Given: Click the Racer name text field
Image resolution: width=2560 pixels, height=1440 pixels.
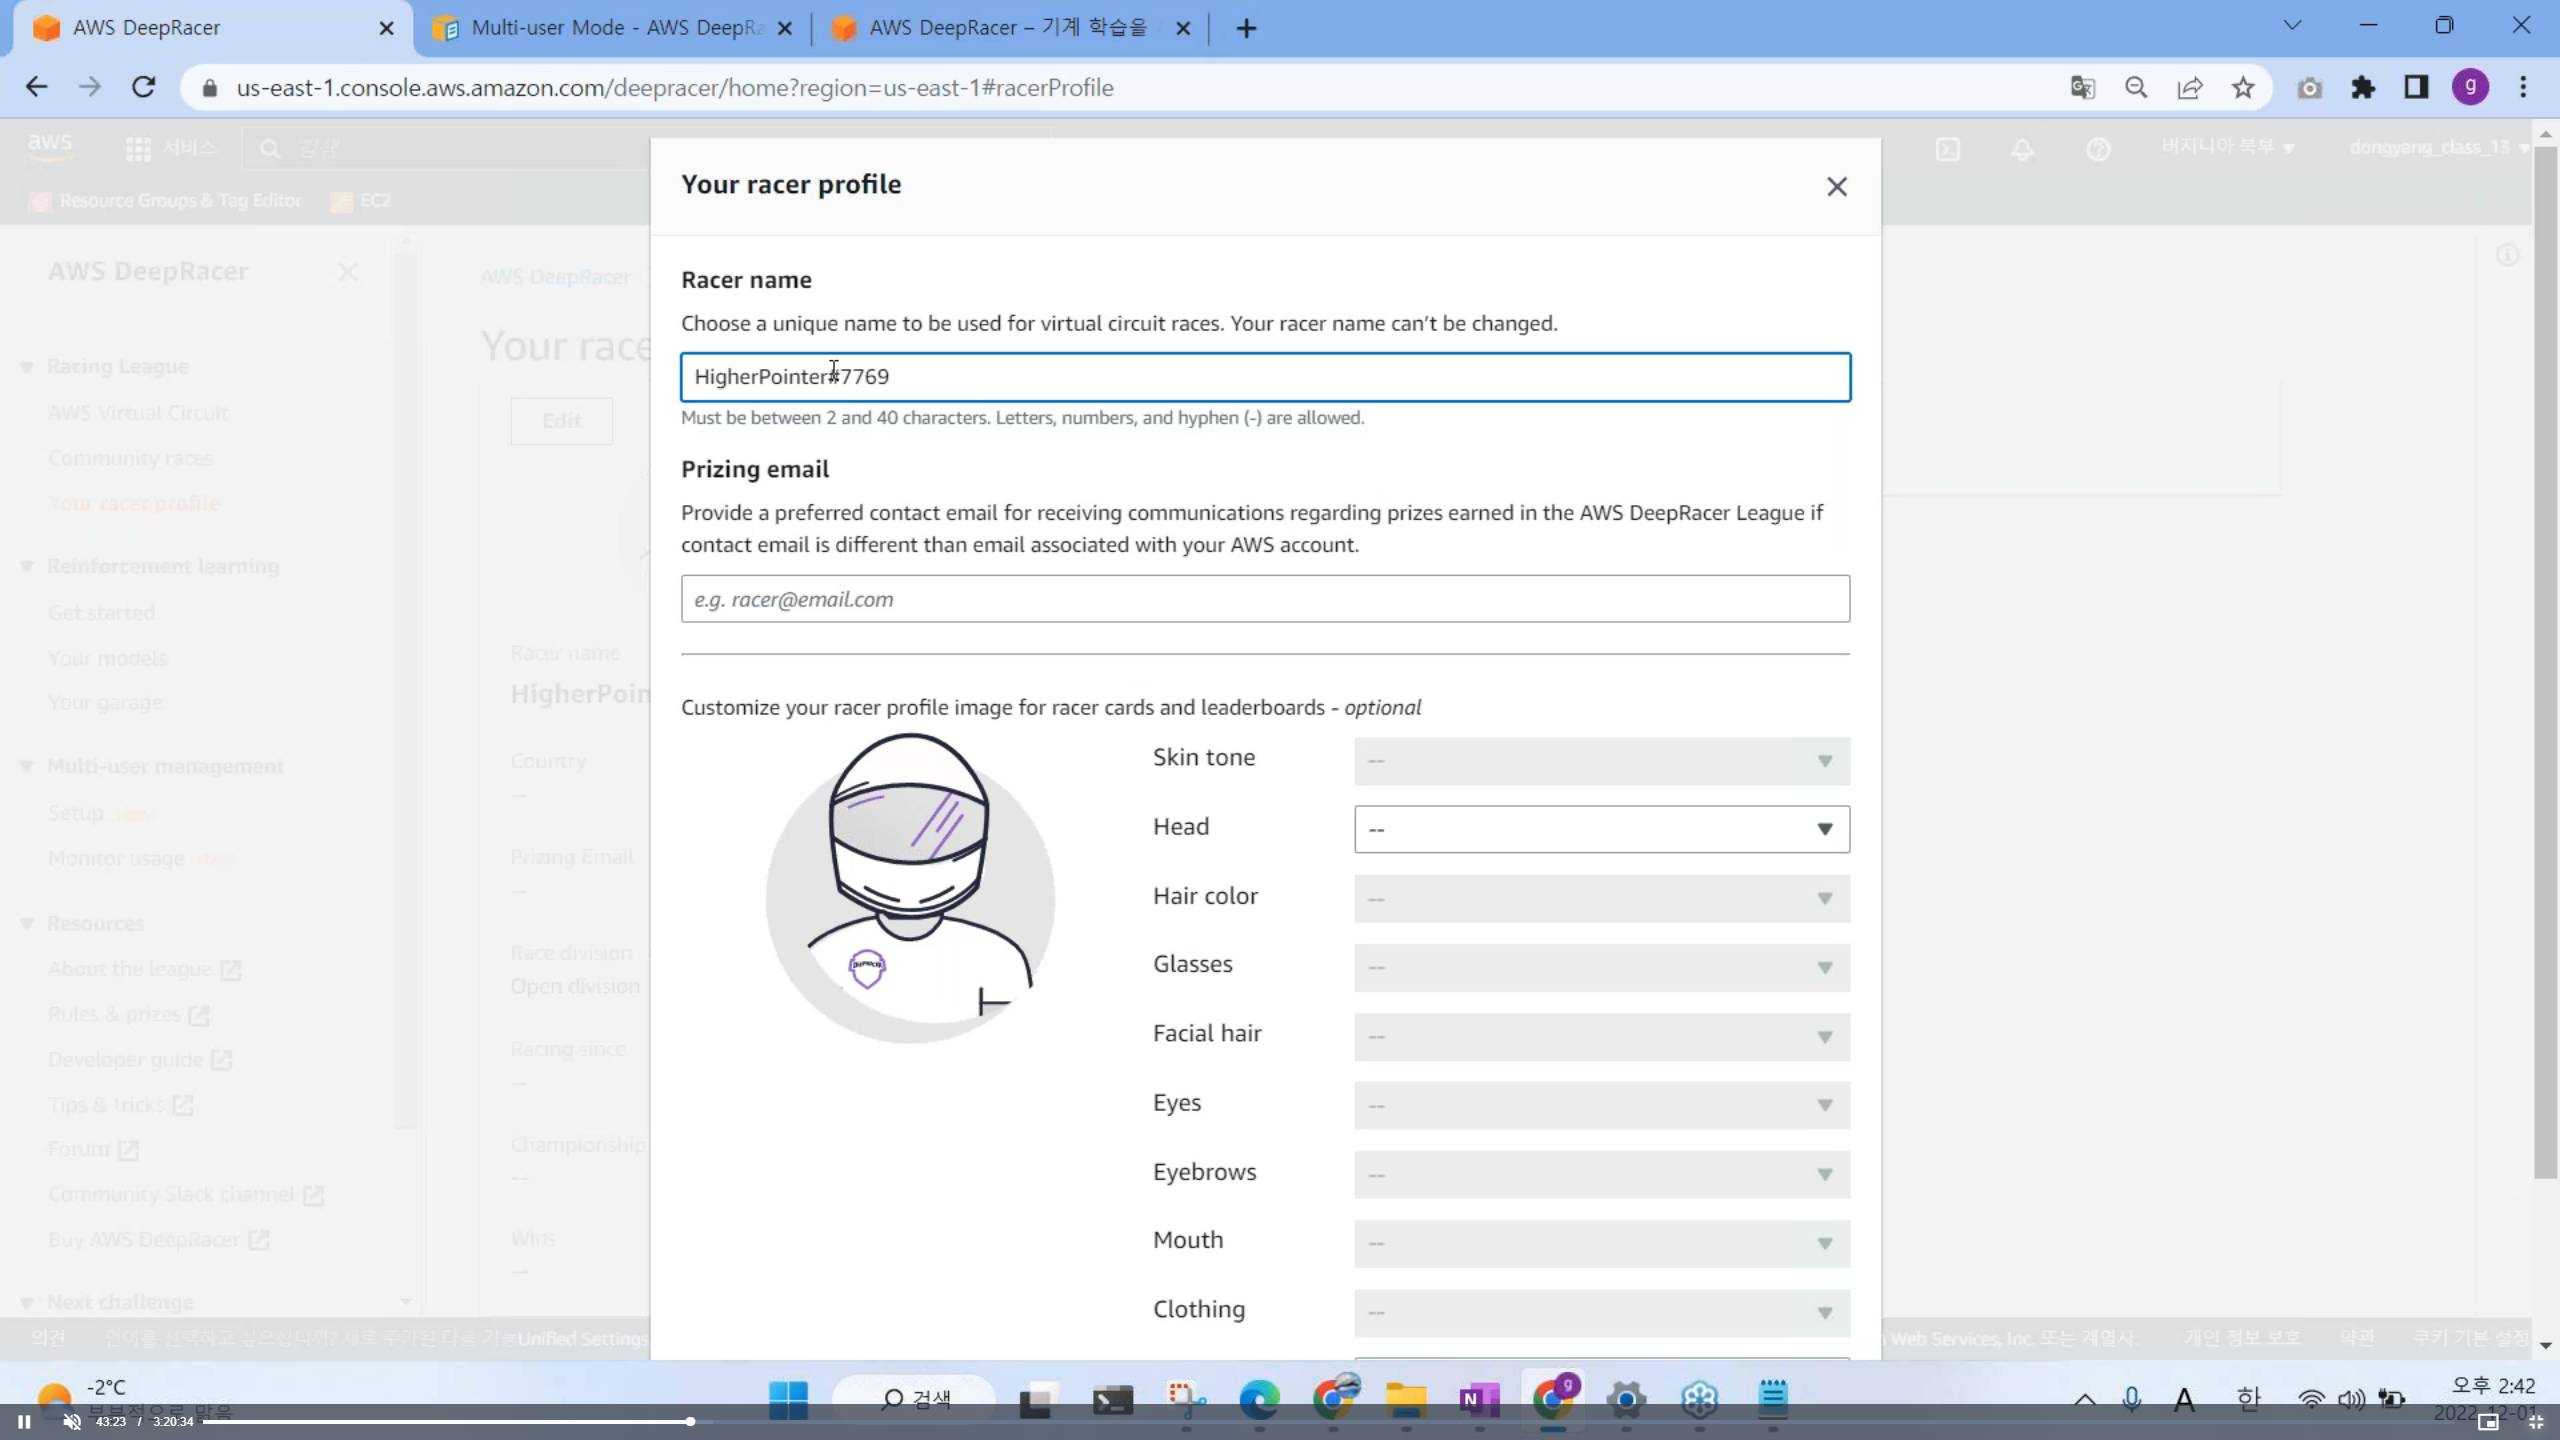Looking at the screenshot, I should click(1265, 377).
